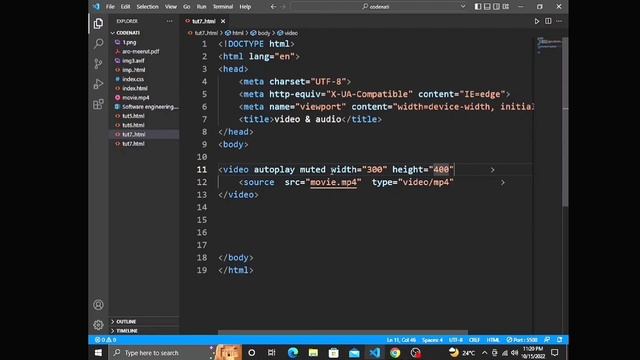Open movie.mp4 in the explorer

(136, 98)
